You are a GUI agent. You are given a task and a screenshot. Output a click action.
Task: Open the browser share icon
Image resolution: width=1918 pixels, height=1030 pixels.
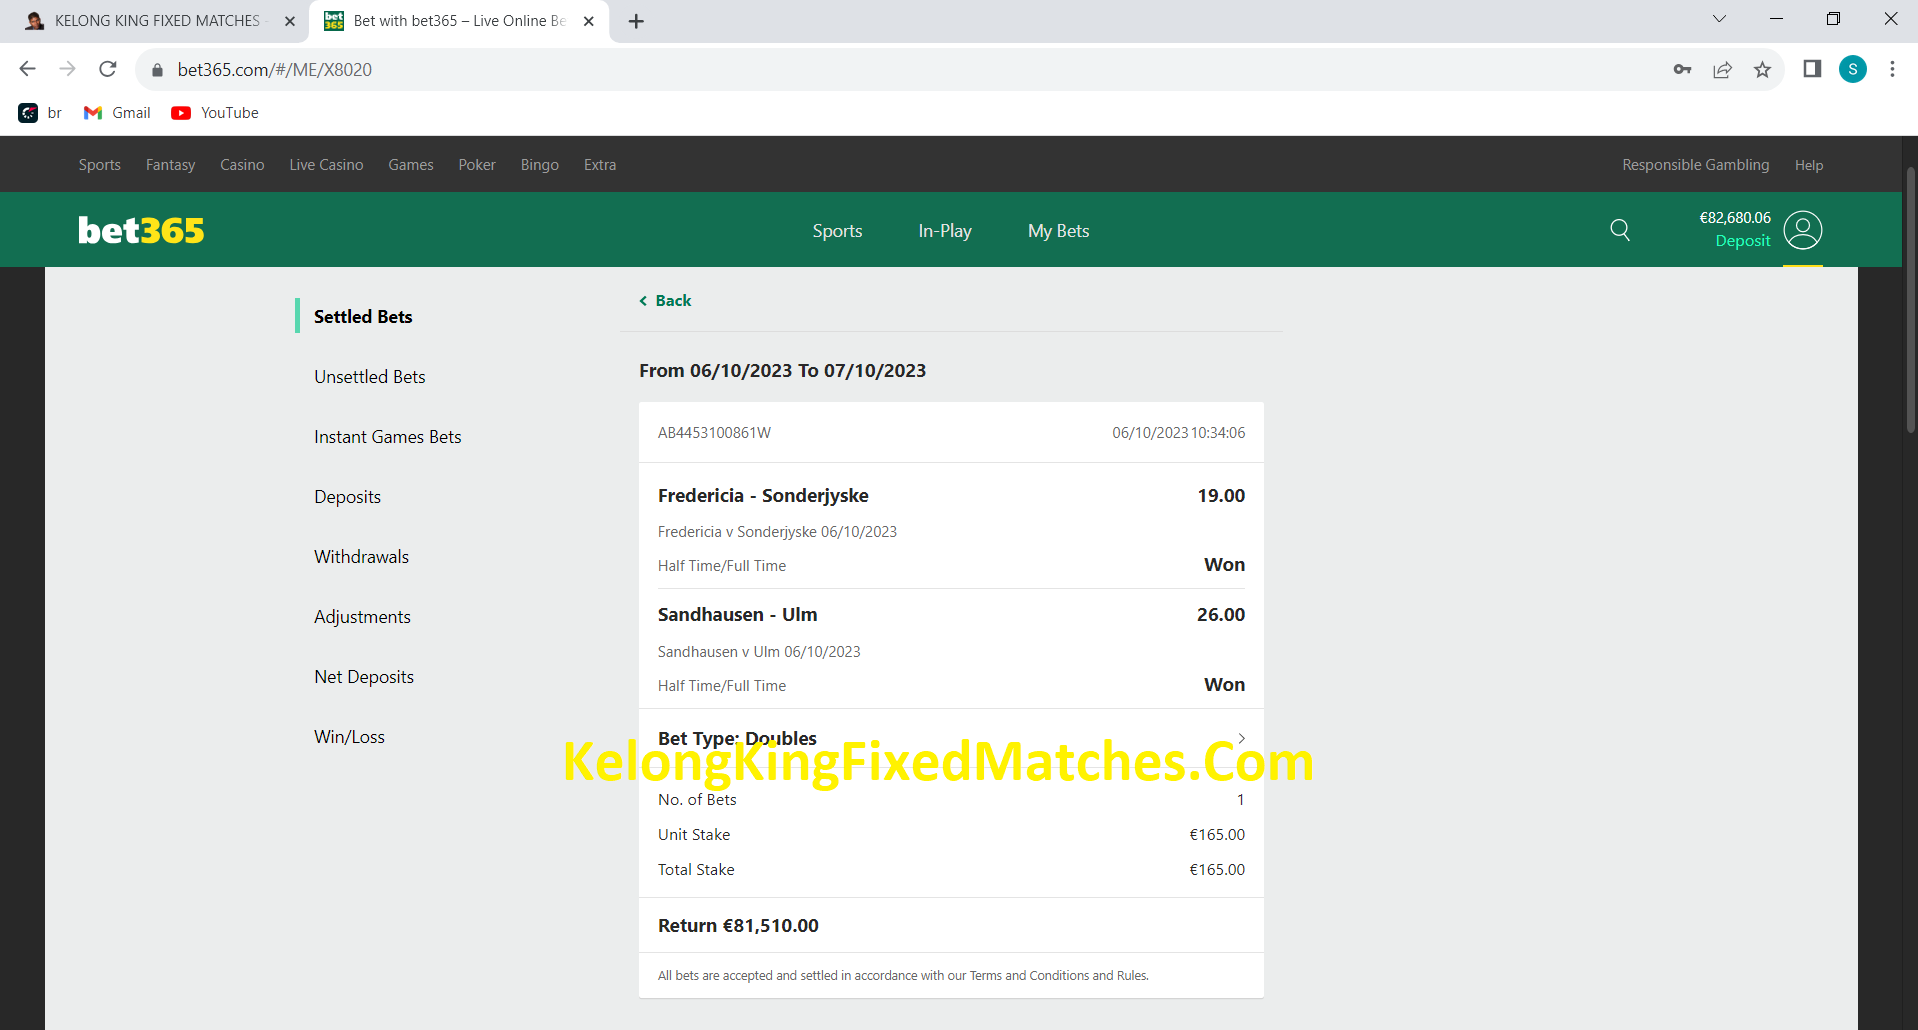coord(1722,69)
